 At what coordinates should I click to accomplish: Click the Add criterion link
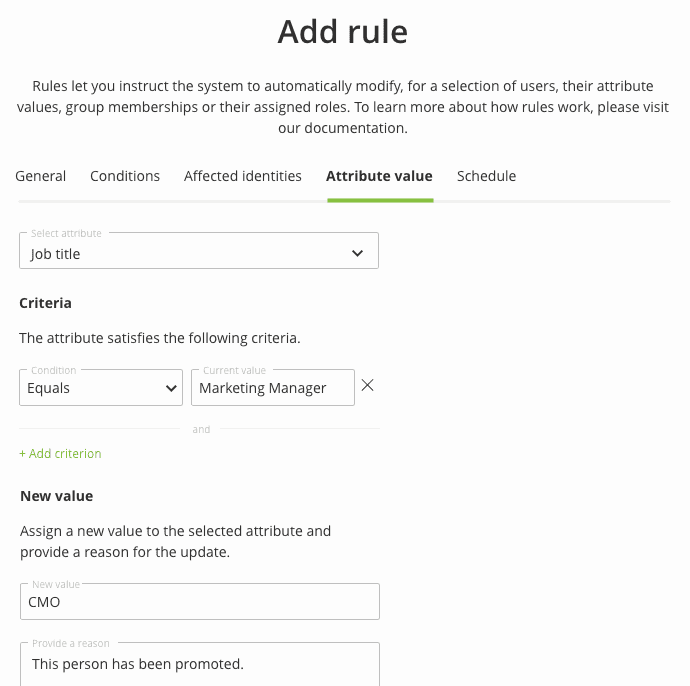click(60, 454)
